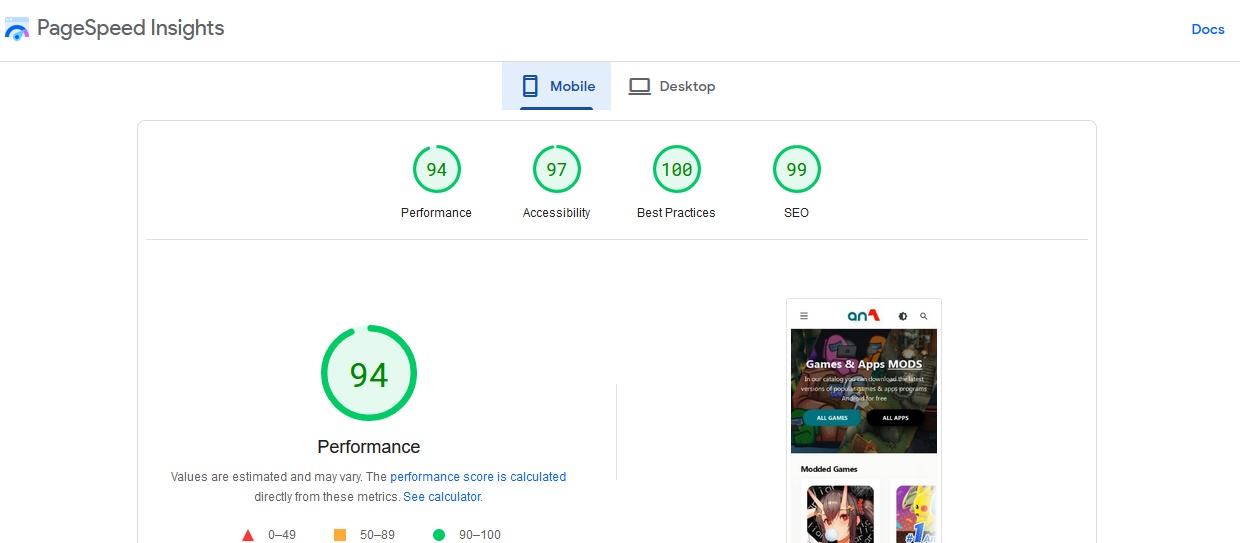This screenshot has height=543, width=1240.
Task: Click the dark mode icon in preview
Action: point(903,316)
